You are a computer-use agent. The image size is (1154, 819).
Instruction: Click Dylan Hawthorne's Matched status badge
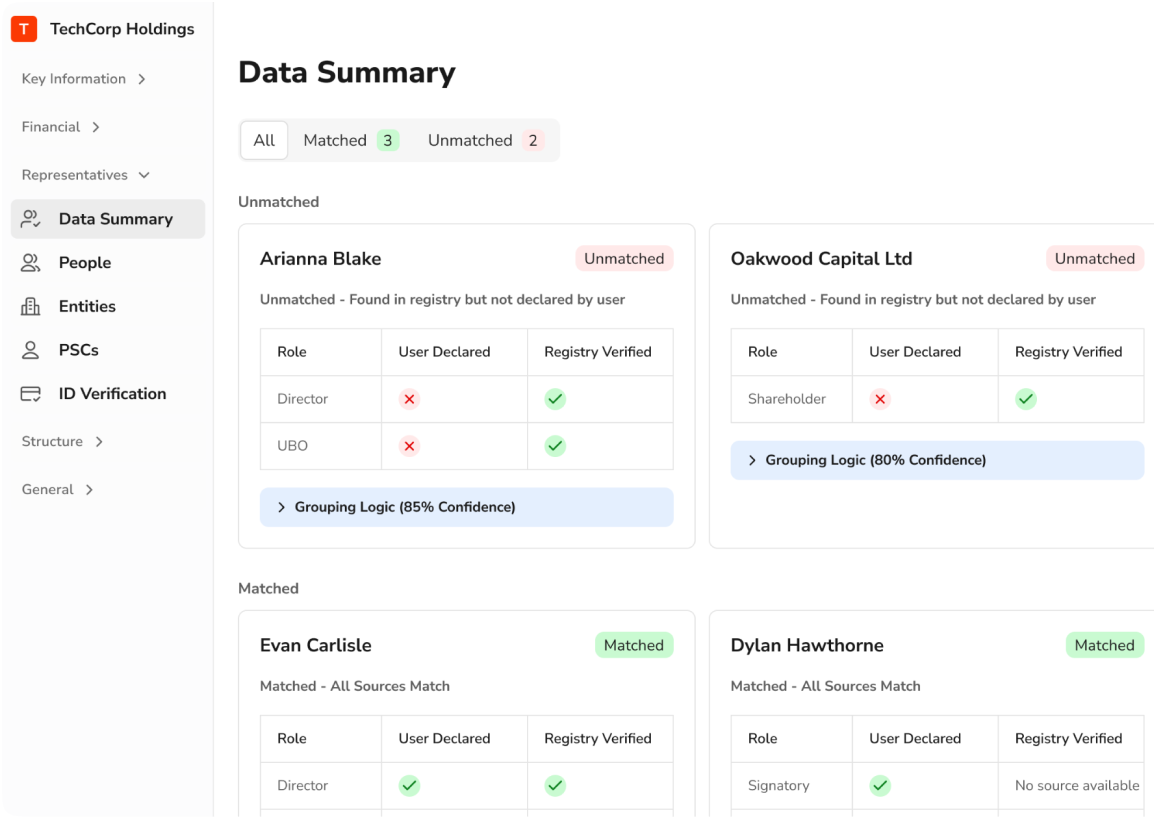point(1104,645)
